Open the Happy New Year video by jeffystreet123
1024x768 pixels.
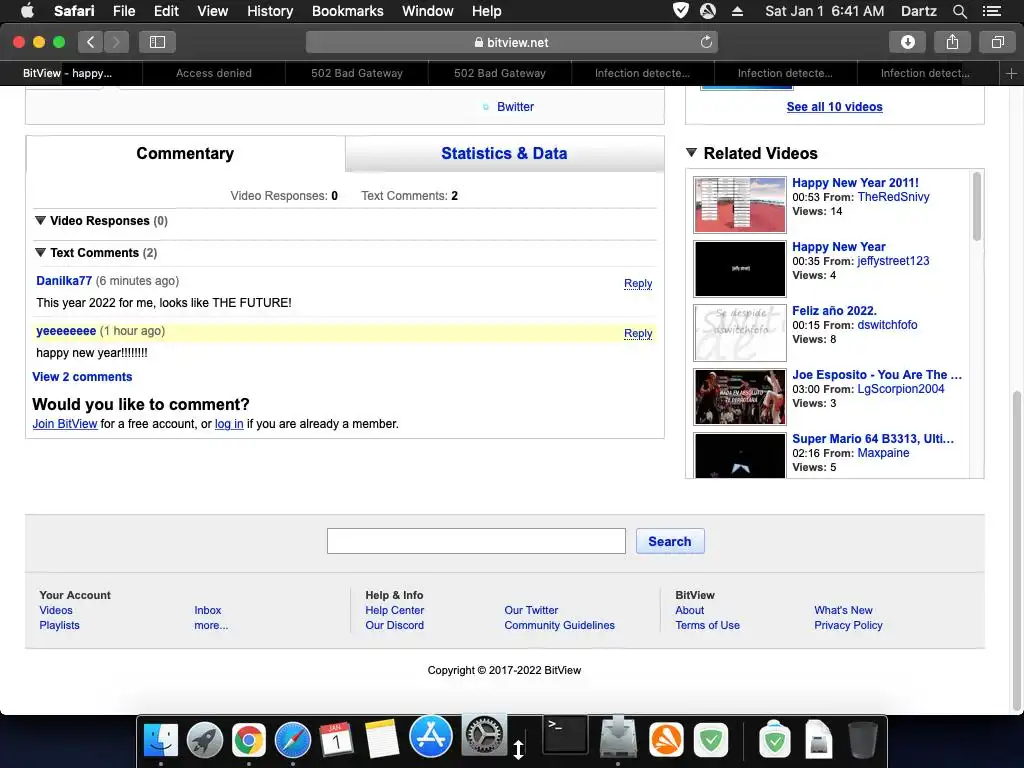click(839, 247)
